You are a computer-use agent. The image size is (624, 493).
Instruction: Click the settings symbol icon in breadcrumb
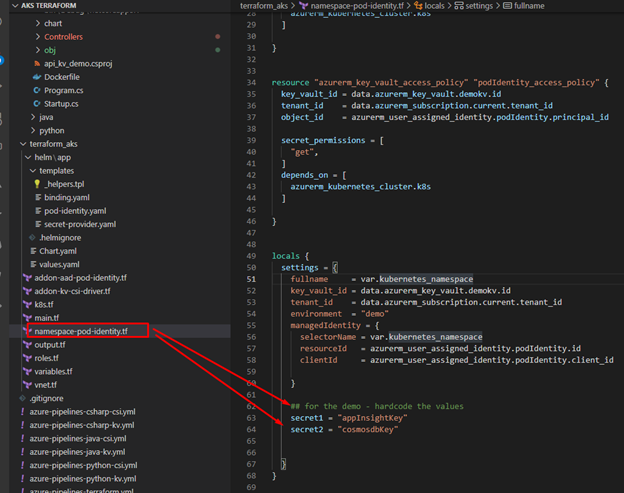point(459,6)
